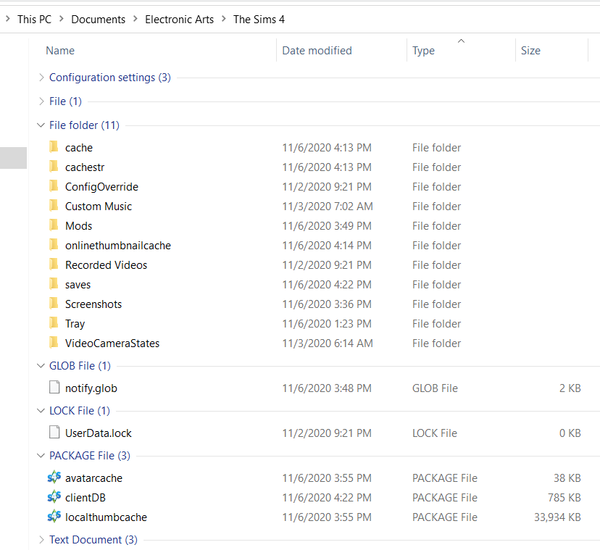Open breadcrumb chevron after Electronic Arts

pyautogui.click(x=224, y=19)
